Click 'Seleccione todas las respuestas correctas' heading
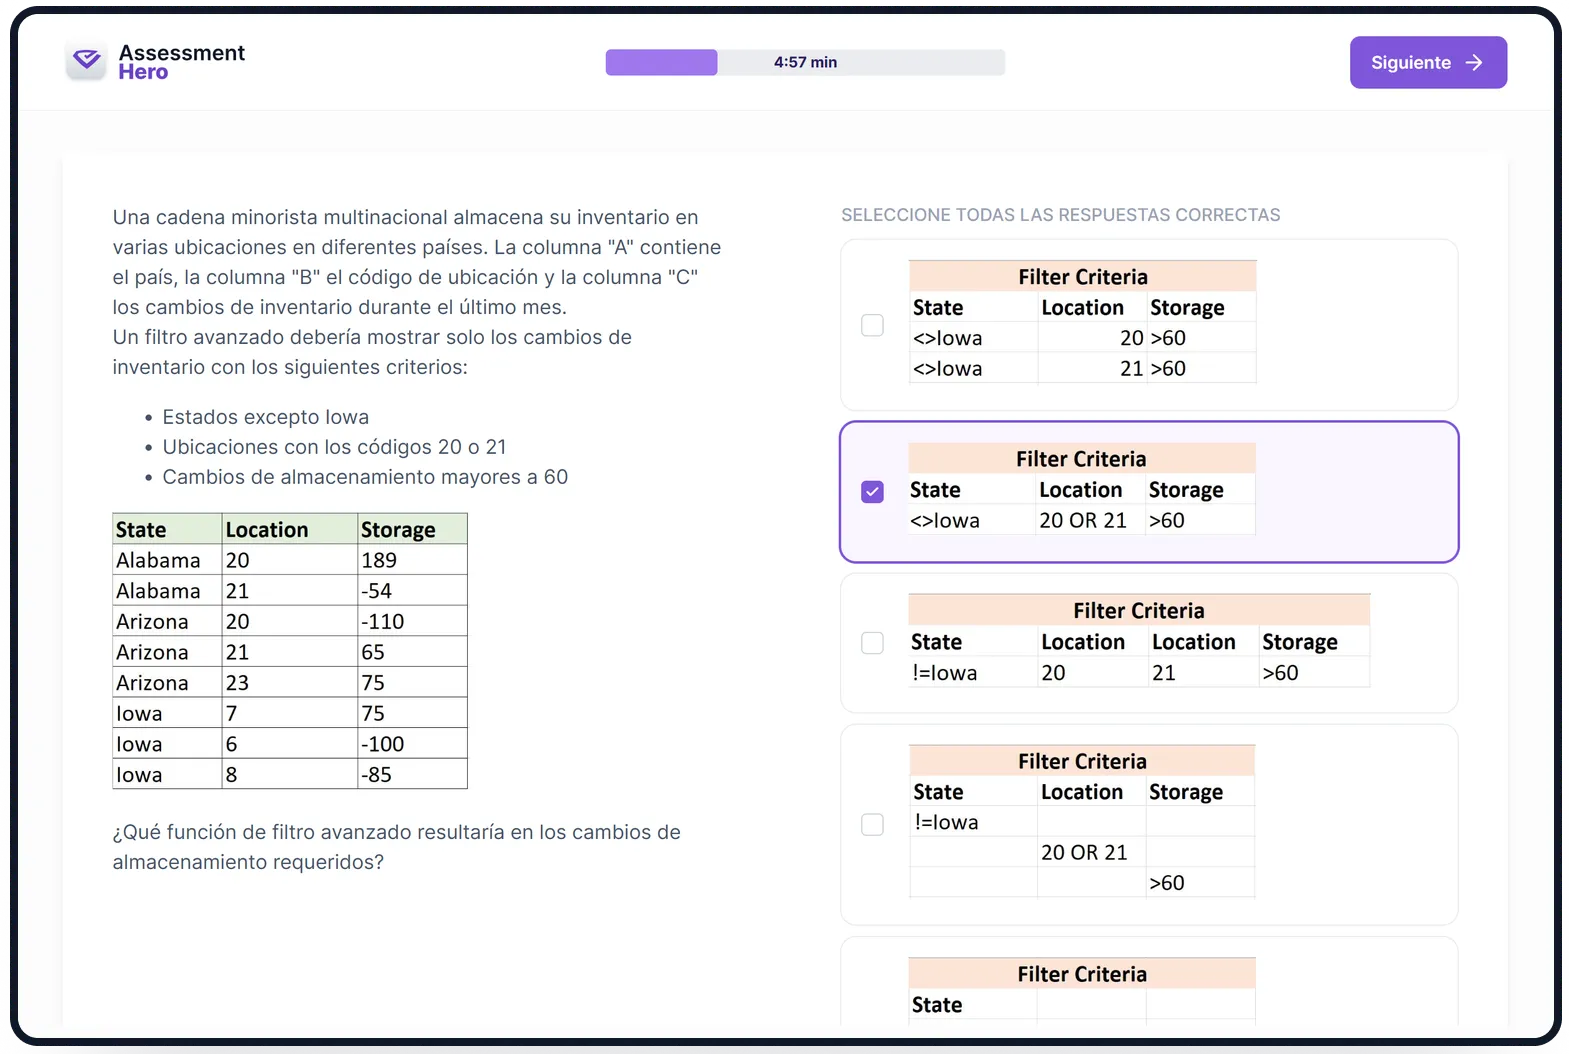 pos(1060,215)
